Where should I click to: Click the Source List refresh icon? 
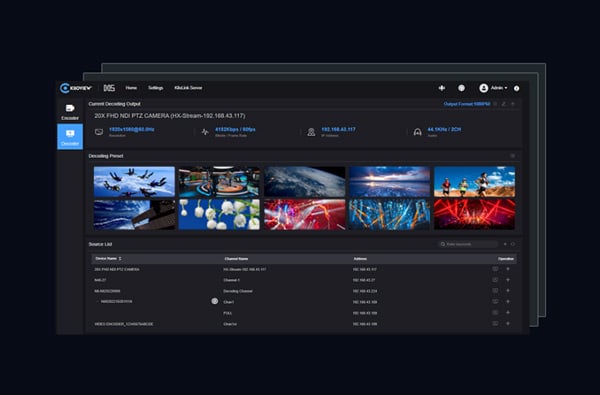coord(513,244)
